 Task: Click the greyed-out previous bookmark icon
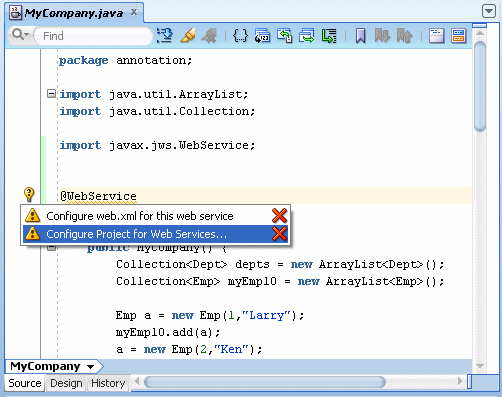coord(404,35)
